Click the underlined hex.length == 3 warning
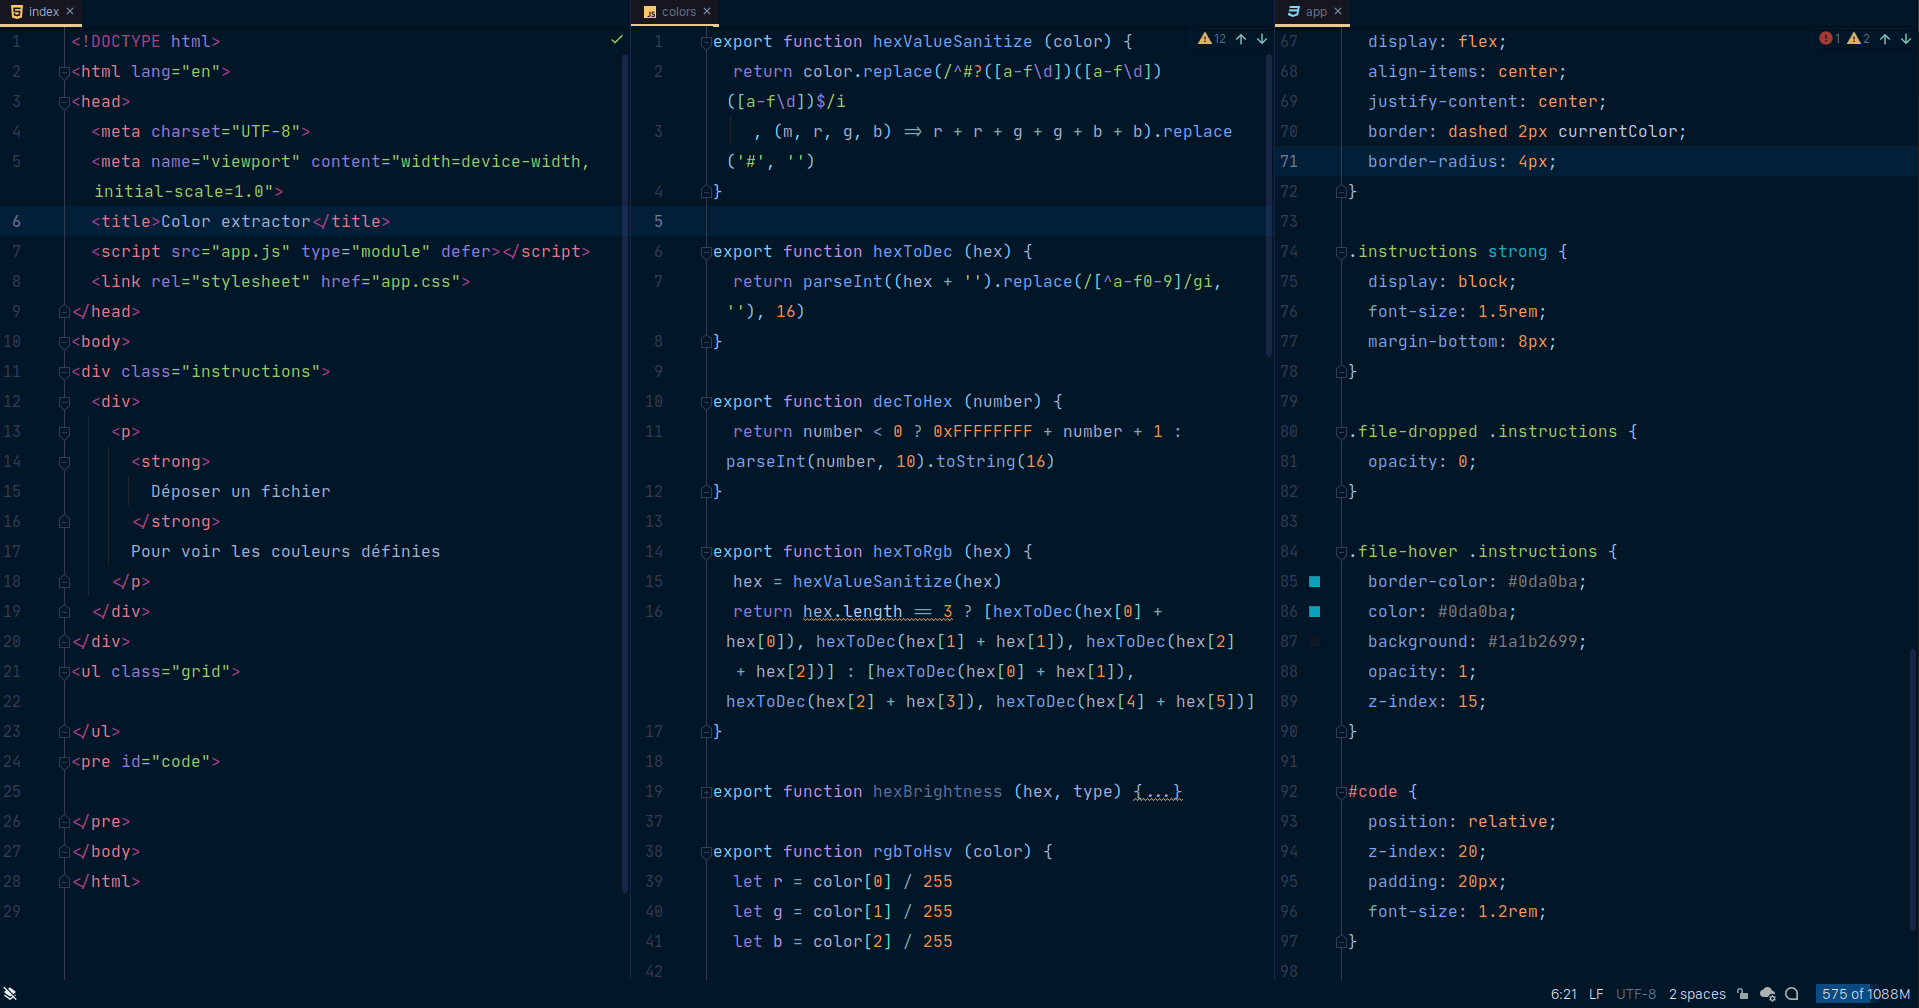 pos(878,611)
